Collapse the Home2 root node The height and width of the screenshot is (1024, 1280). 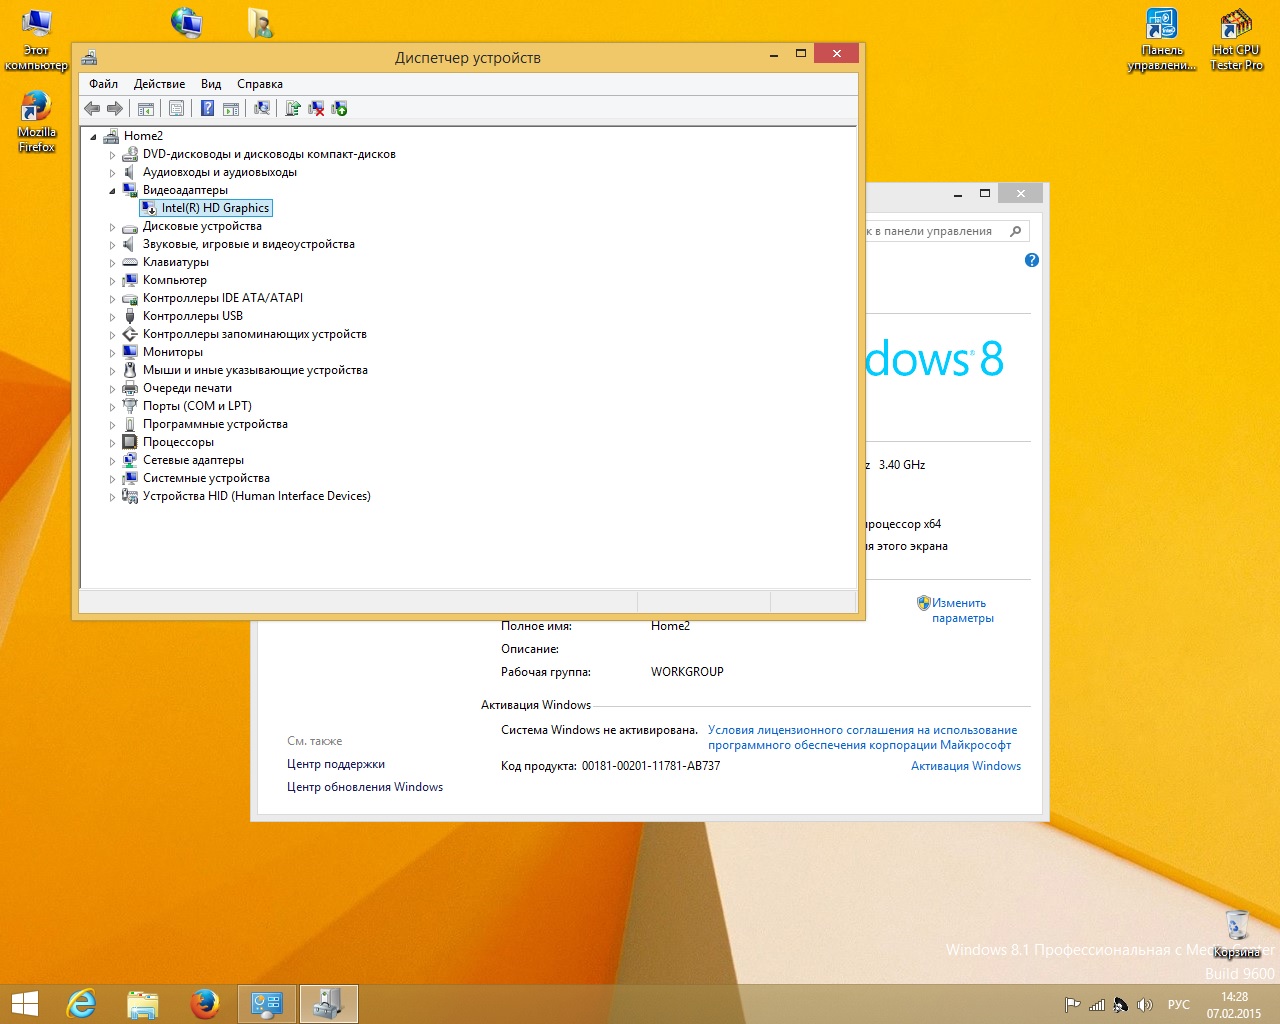(x=94, y=137)
